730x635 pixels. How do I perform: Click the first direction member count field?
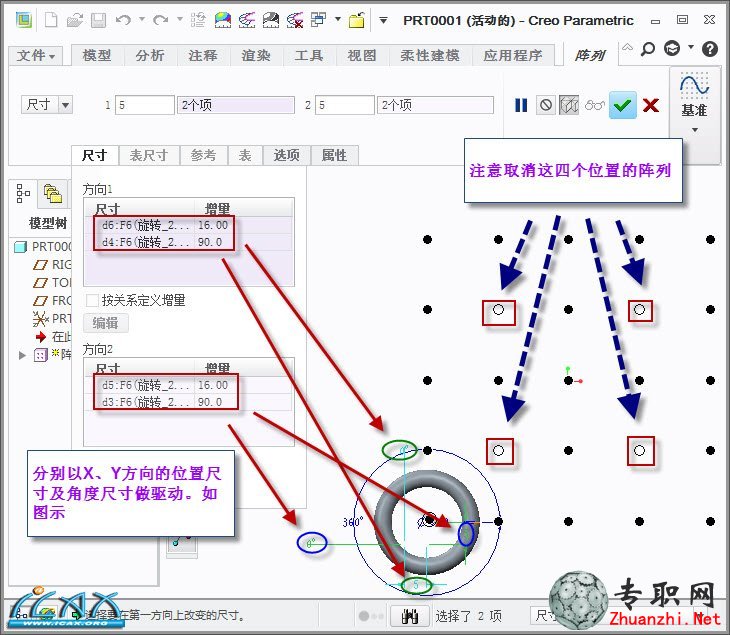coord(145,105)
